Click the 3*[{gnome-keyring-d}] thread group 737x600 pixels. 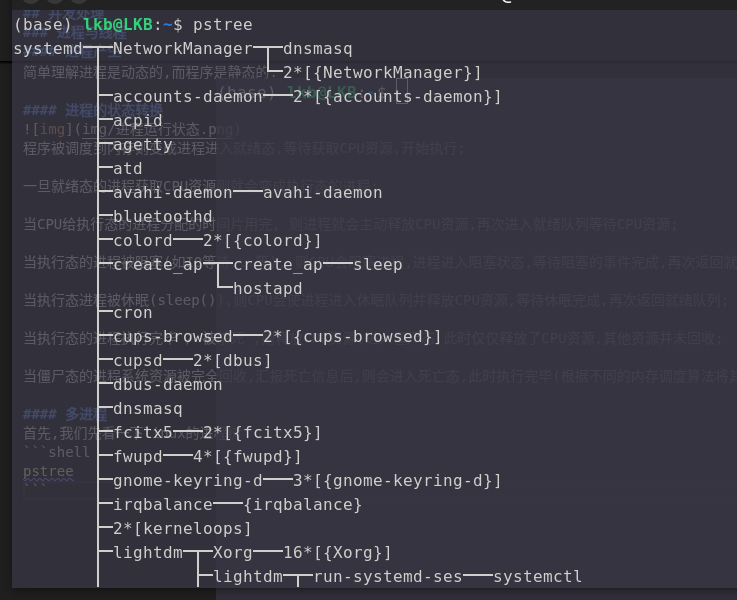click(397, 481)
